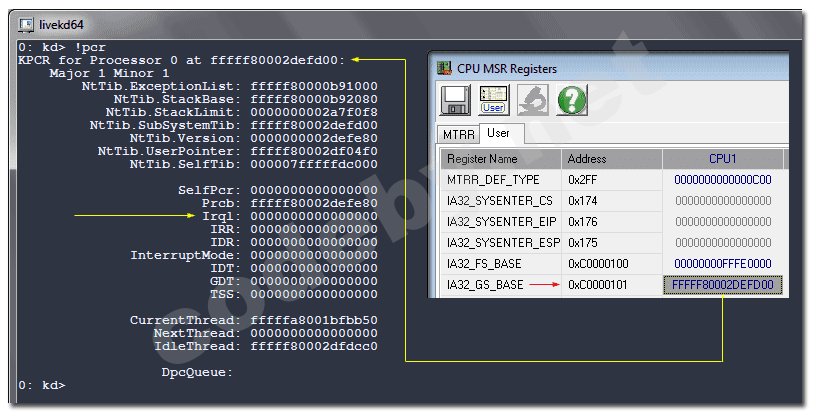Click the IDT label in console
This screenshot has height=414, width=813.
click(226, 268)
